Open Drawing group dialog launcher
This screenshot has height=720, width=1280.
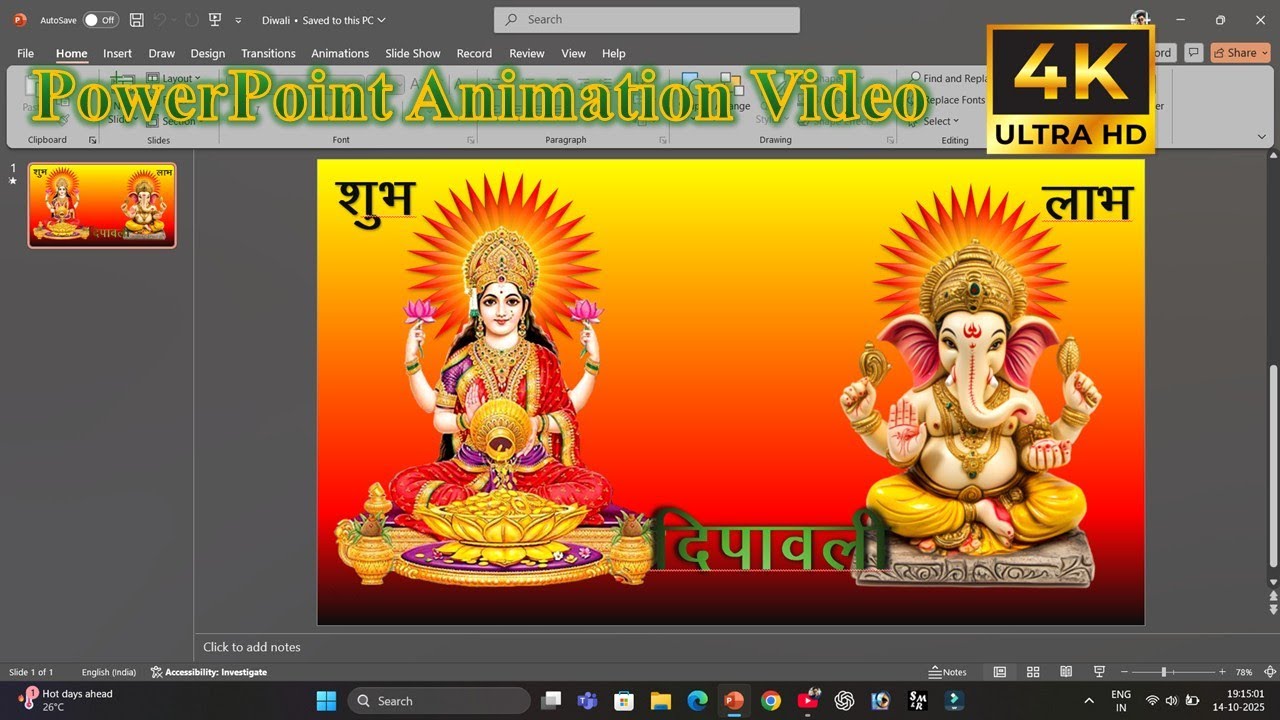(890, 141)
